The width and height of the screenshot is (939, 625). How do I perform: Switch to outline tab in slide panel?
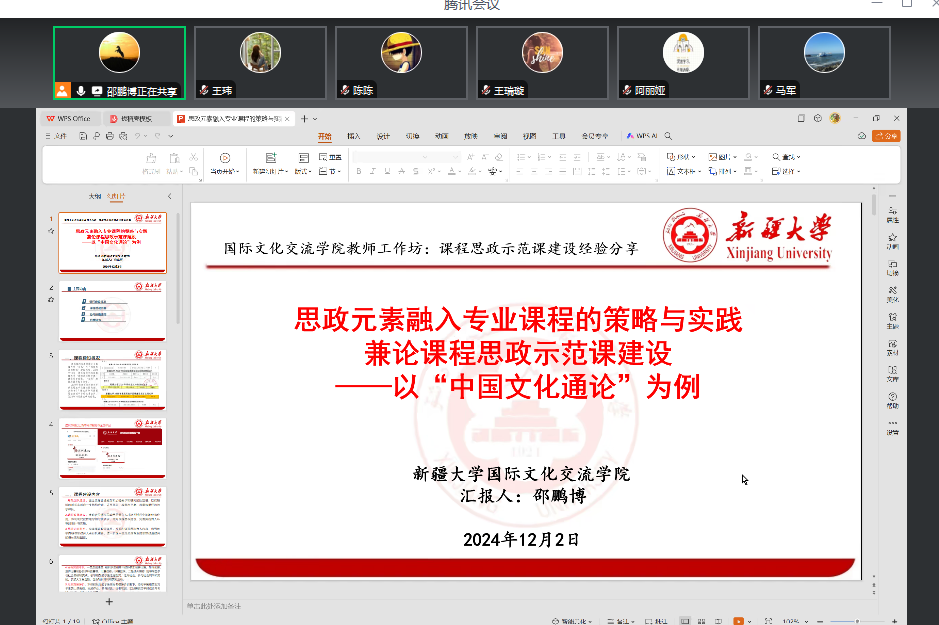click(x=95, y=196)
